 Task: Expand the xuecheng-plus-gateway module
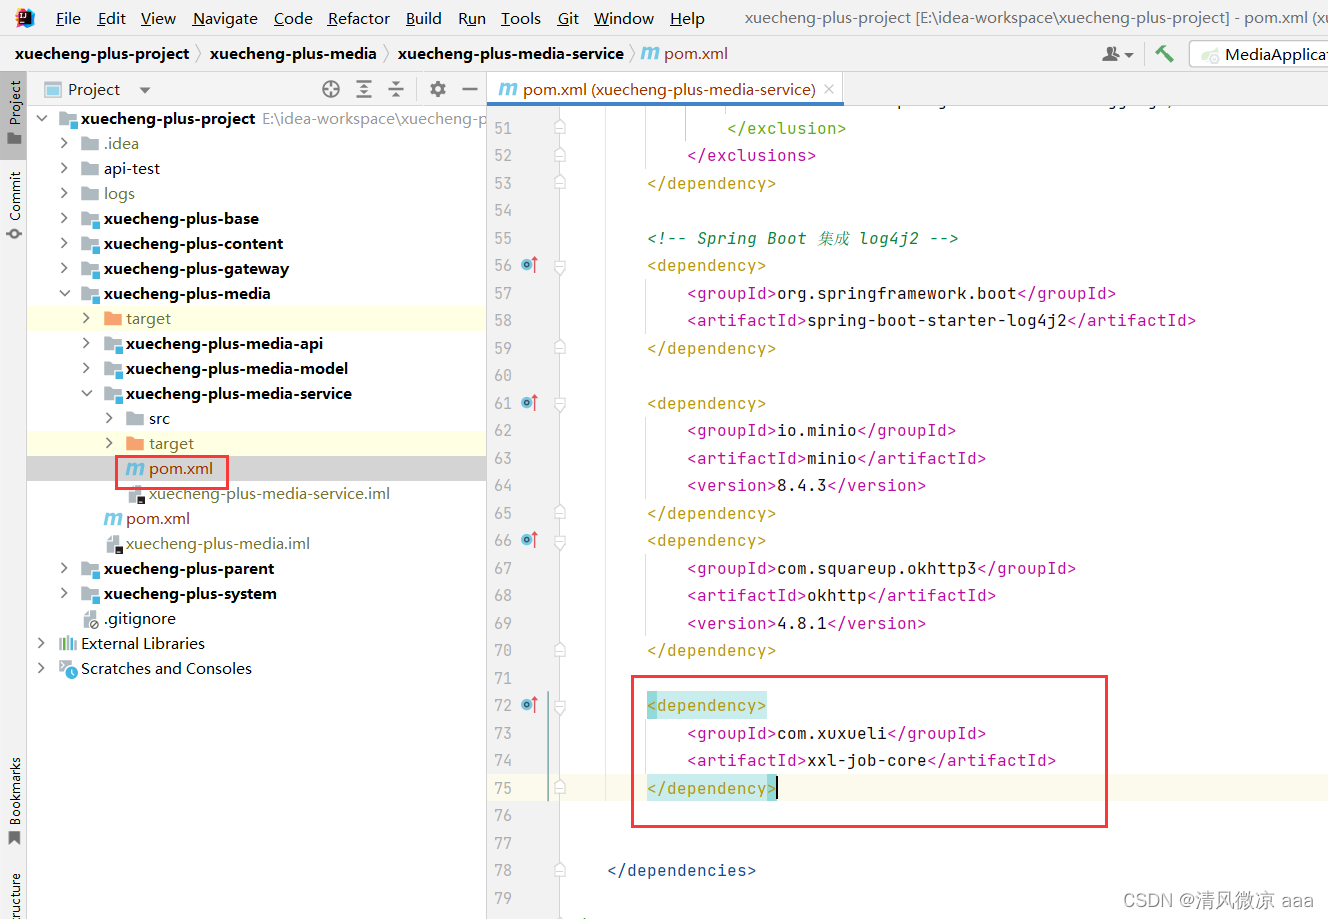point(64,268)
